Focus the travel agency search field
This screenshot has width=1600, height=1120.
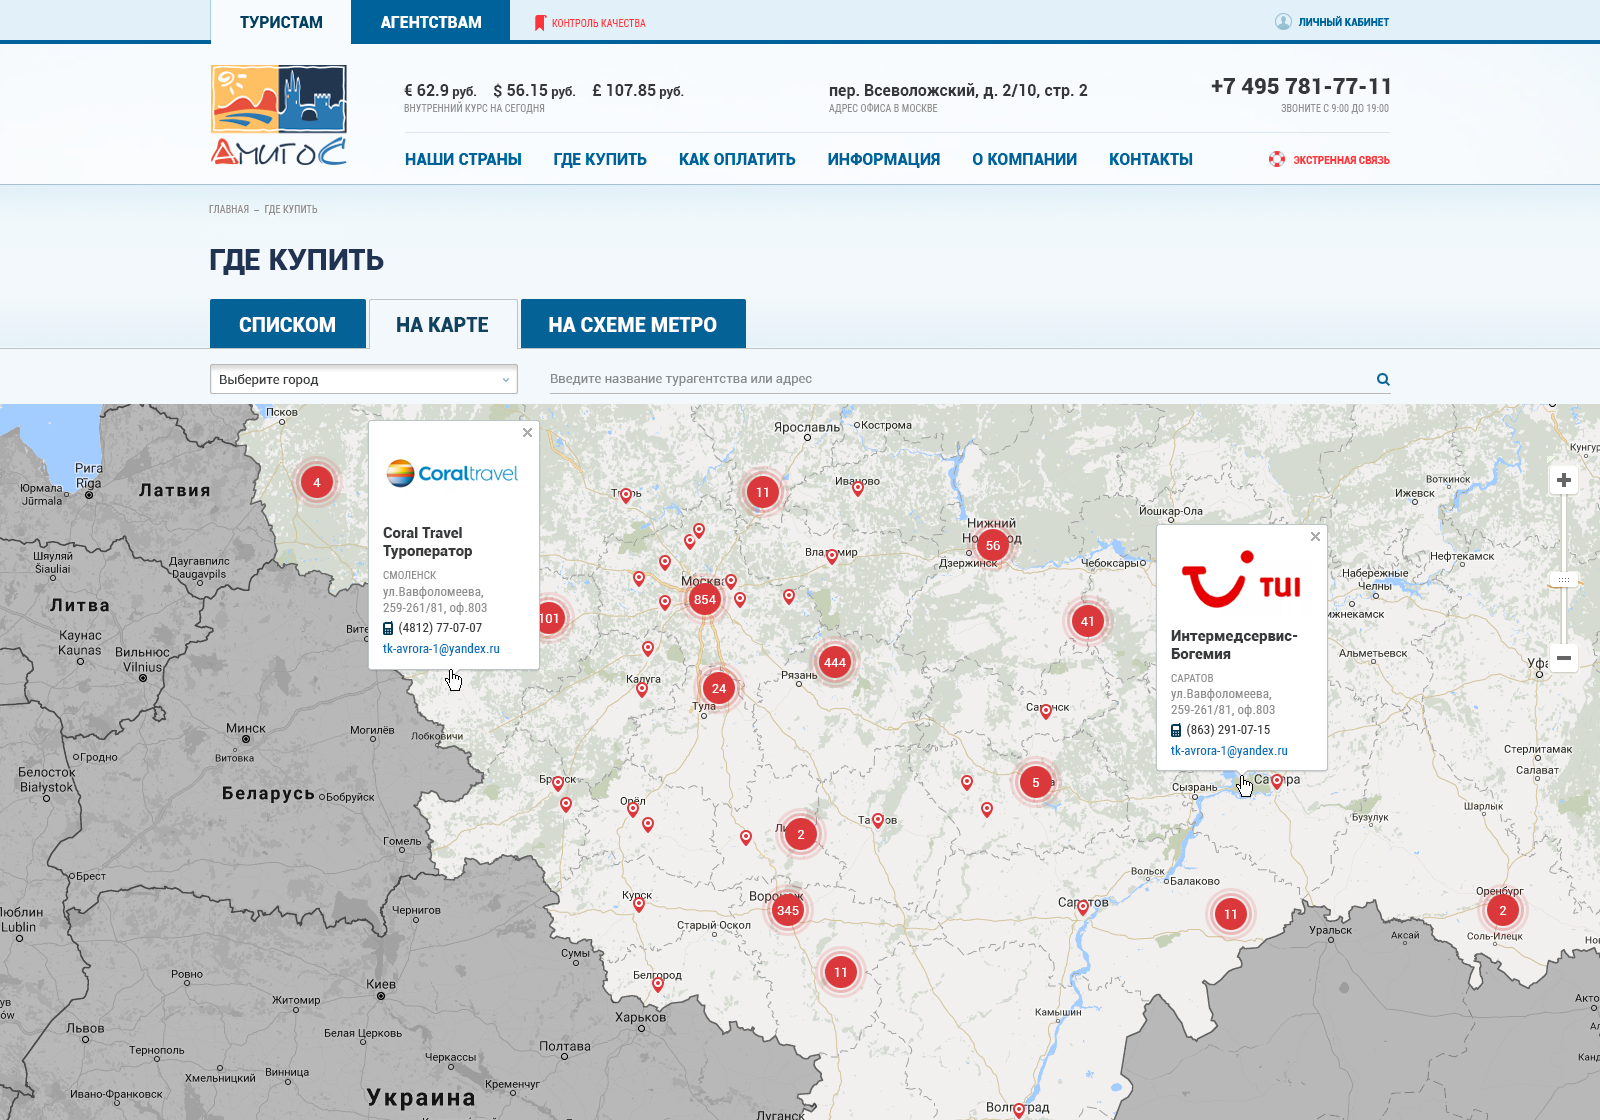click(x=960, y=379)
